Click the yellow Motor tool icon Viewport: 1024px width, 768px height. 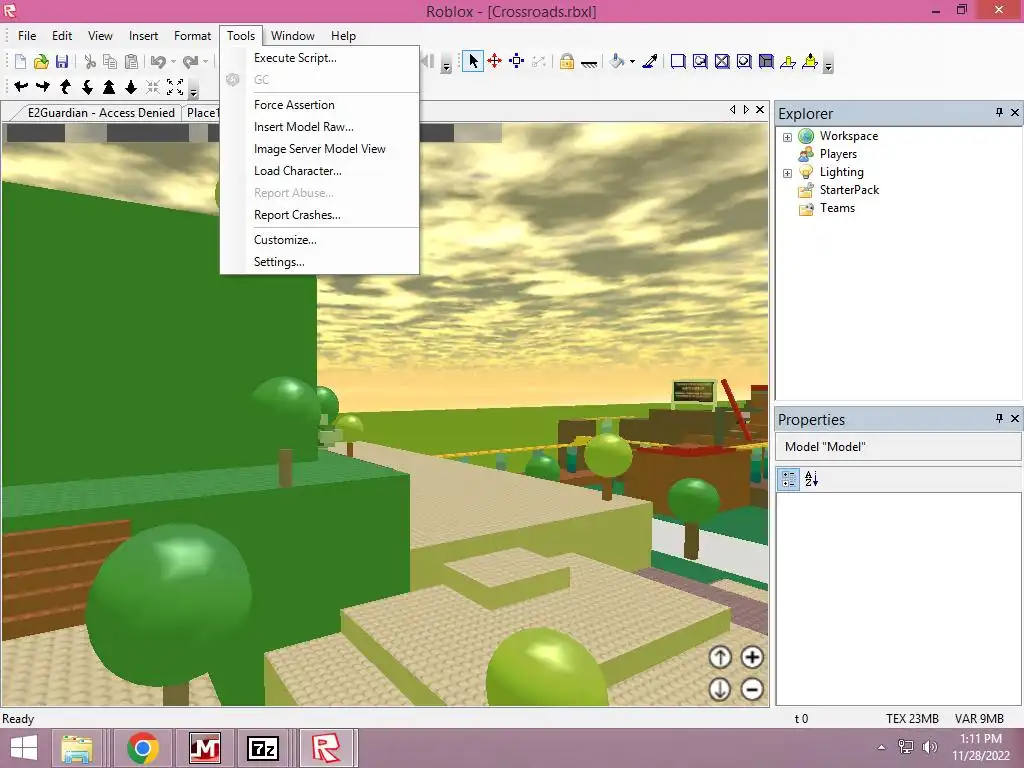(810, 61)
